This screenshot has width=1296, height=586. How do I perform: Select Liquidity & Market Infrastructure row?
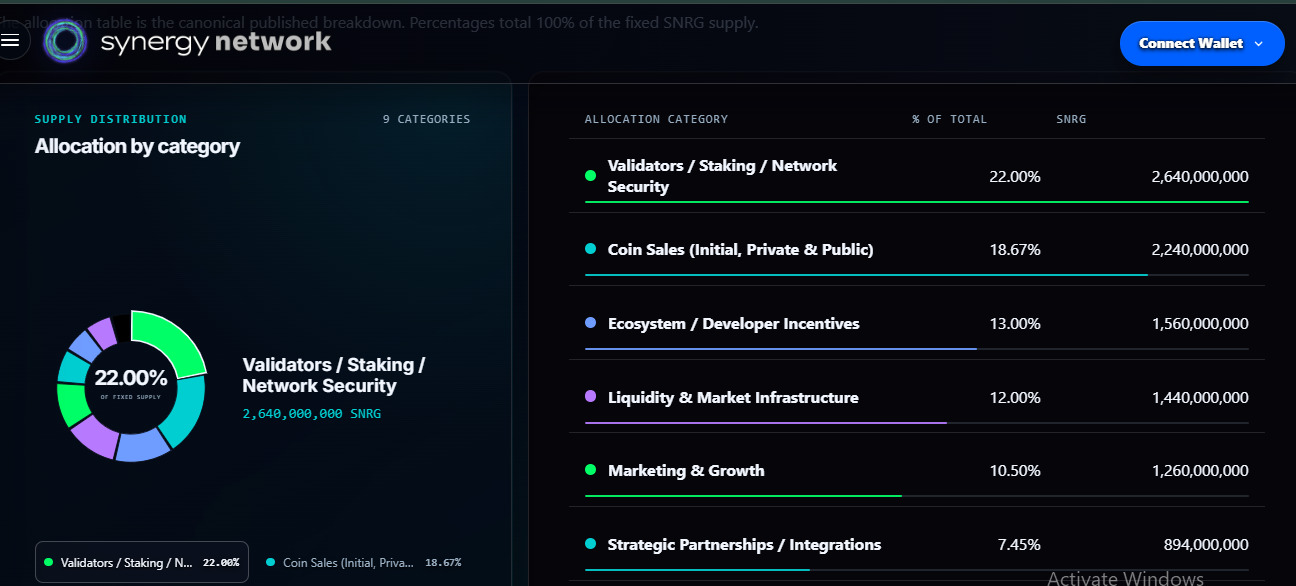coord(917,397)
